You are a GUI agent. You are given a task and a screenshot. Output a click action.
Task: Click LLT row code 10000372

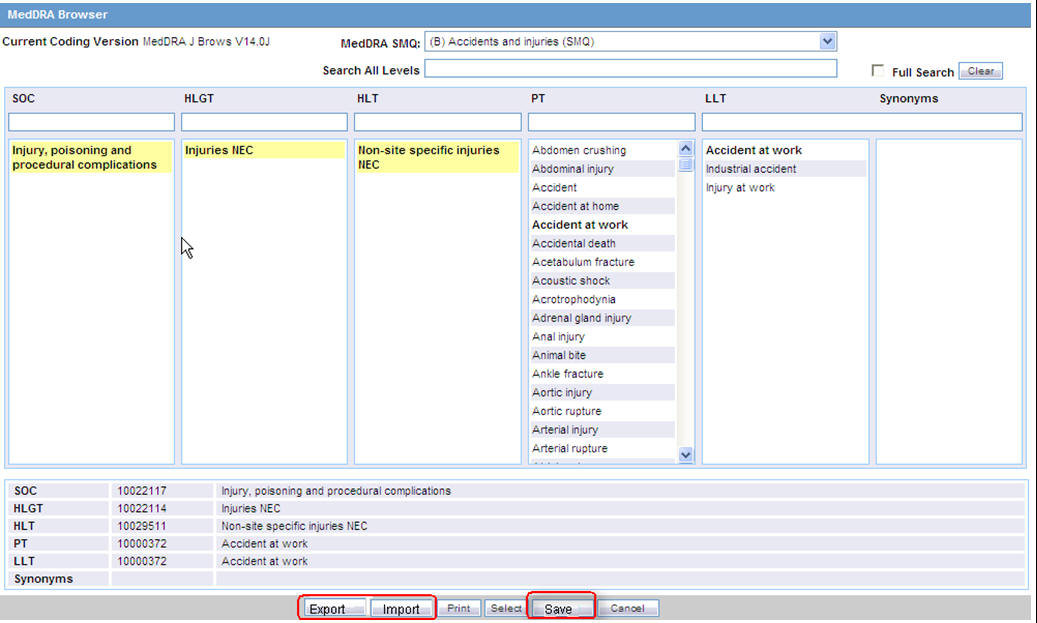[x=142, y=561]
